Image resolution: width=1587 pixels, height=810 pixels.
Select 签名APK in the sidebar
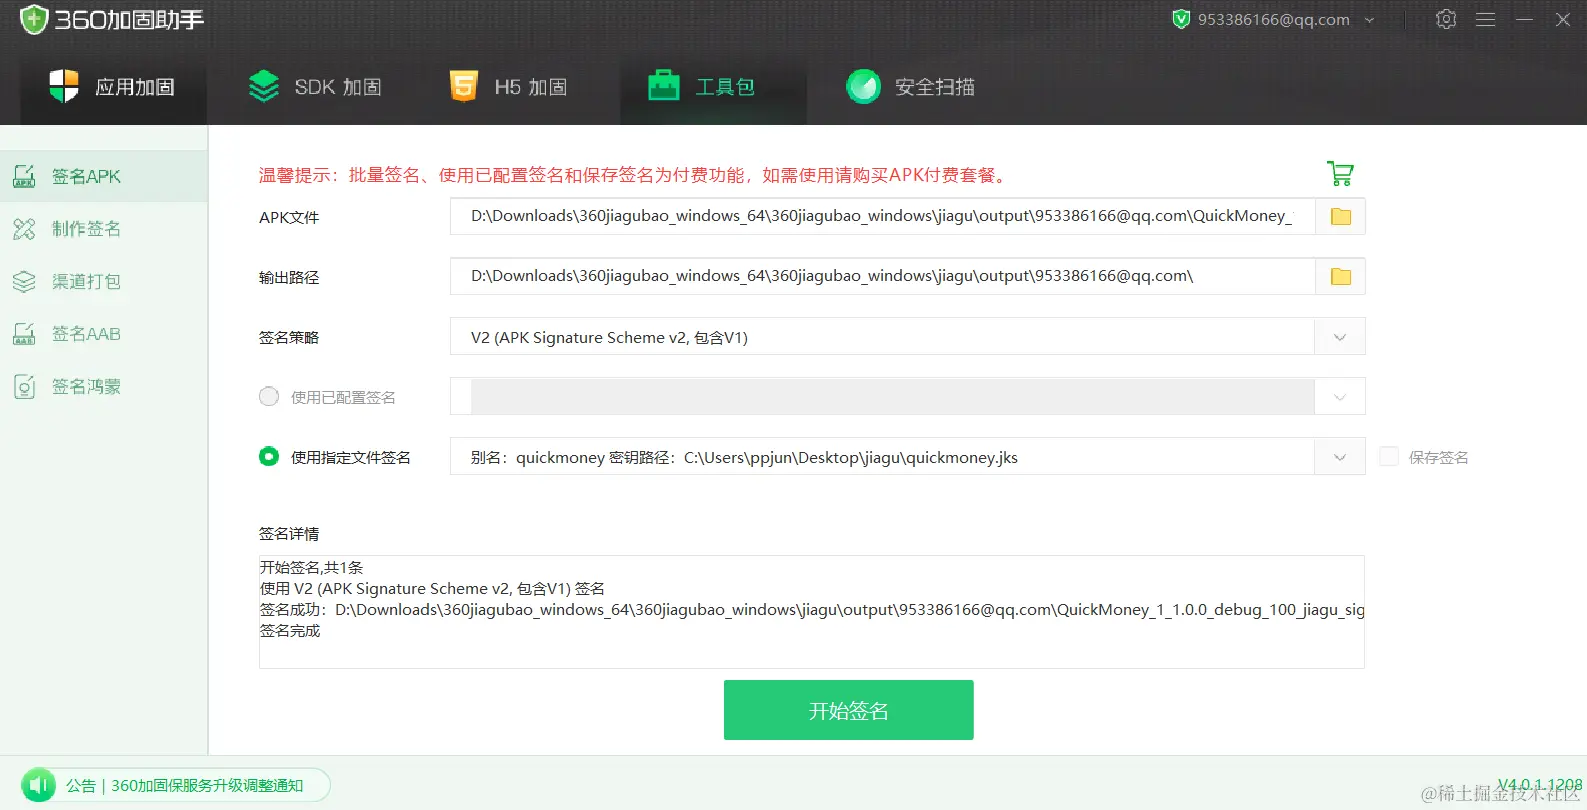coord(104,176)
